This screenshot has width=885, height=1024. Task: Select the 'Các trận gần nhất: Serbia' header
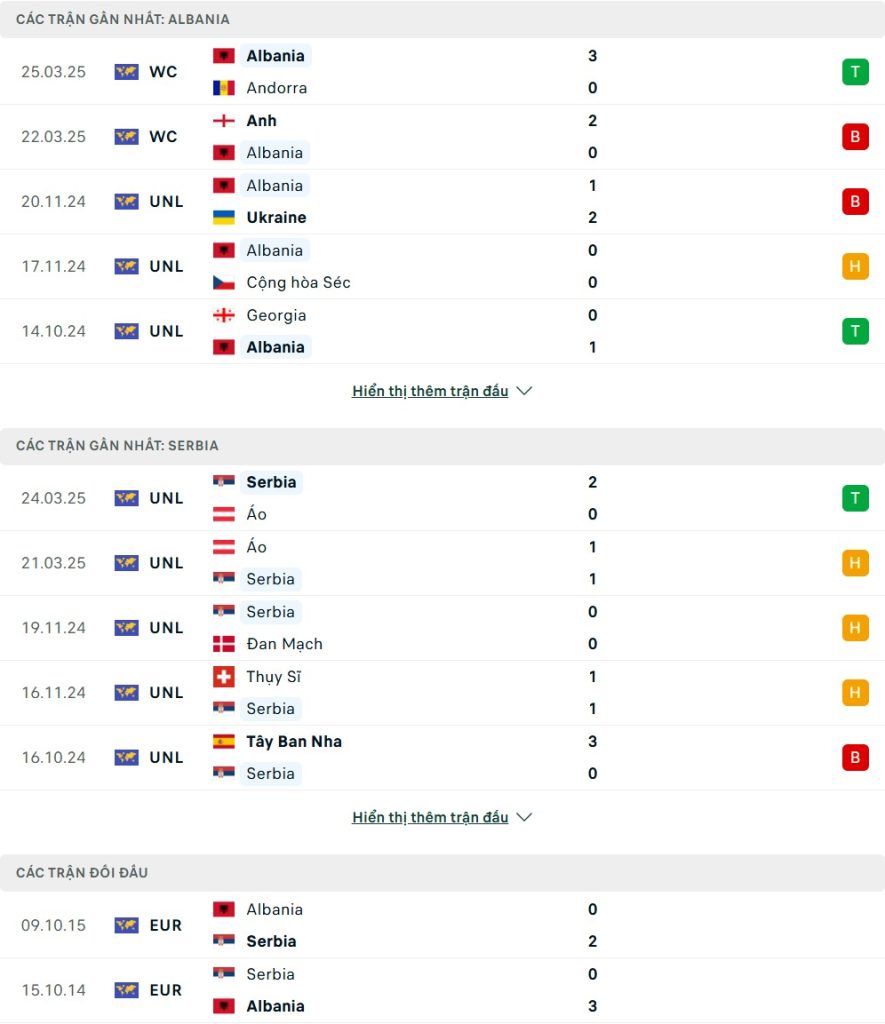(442, 445)
